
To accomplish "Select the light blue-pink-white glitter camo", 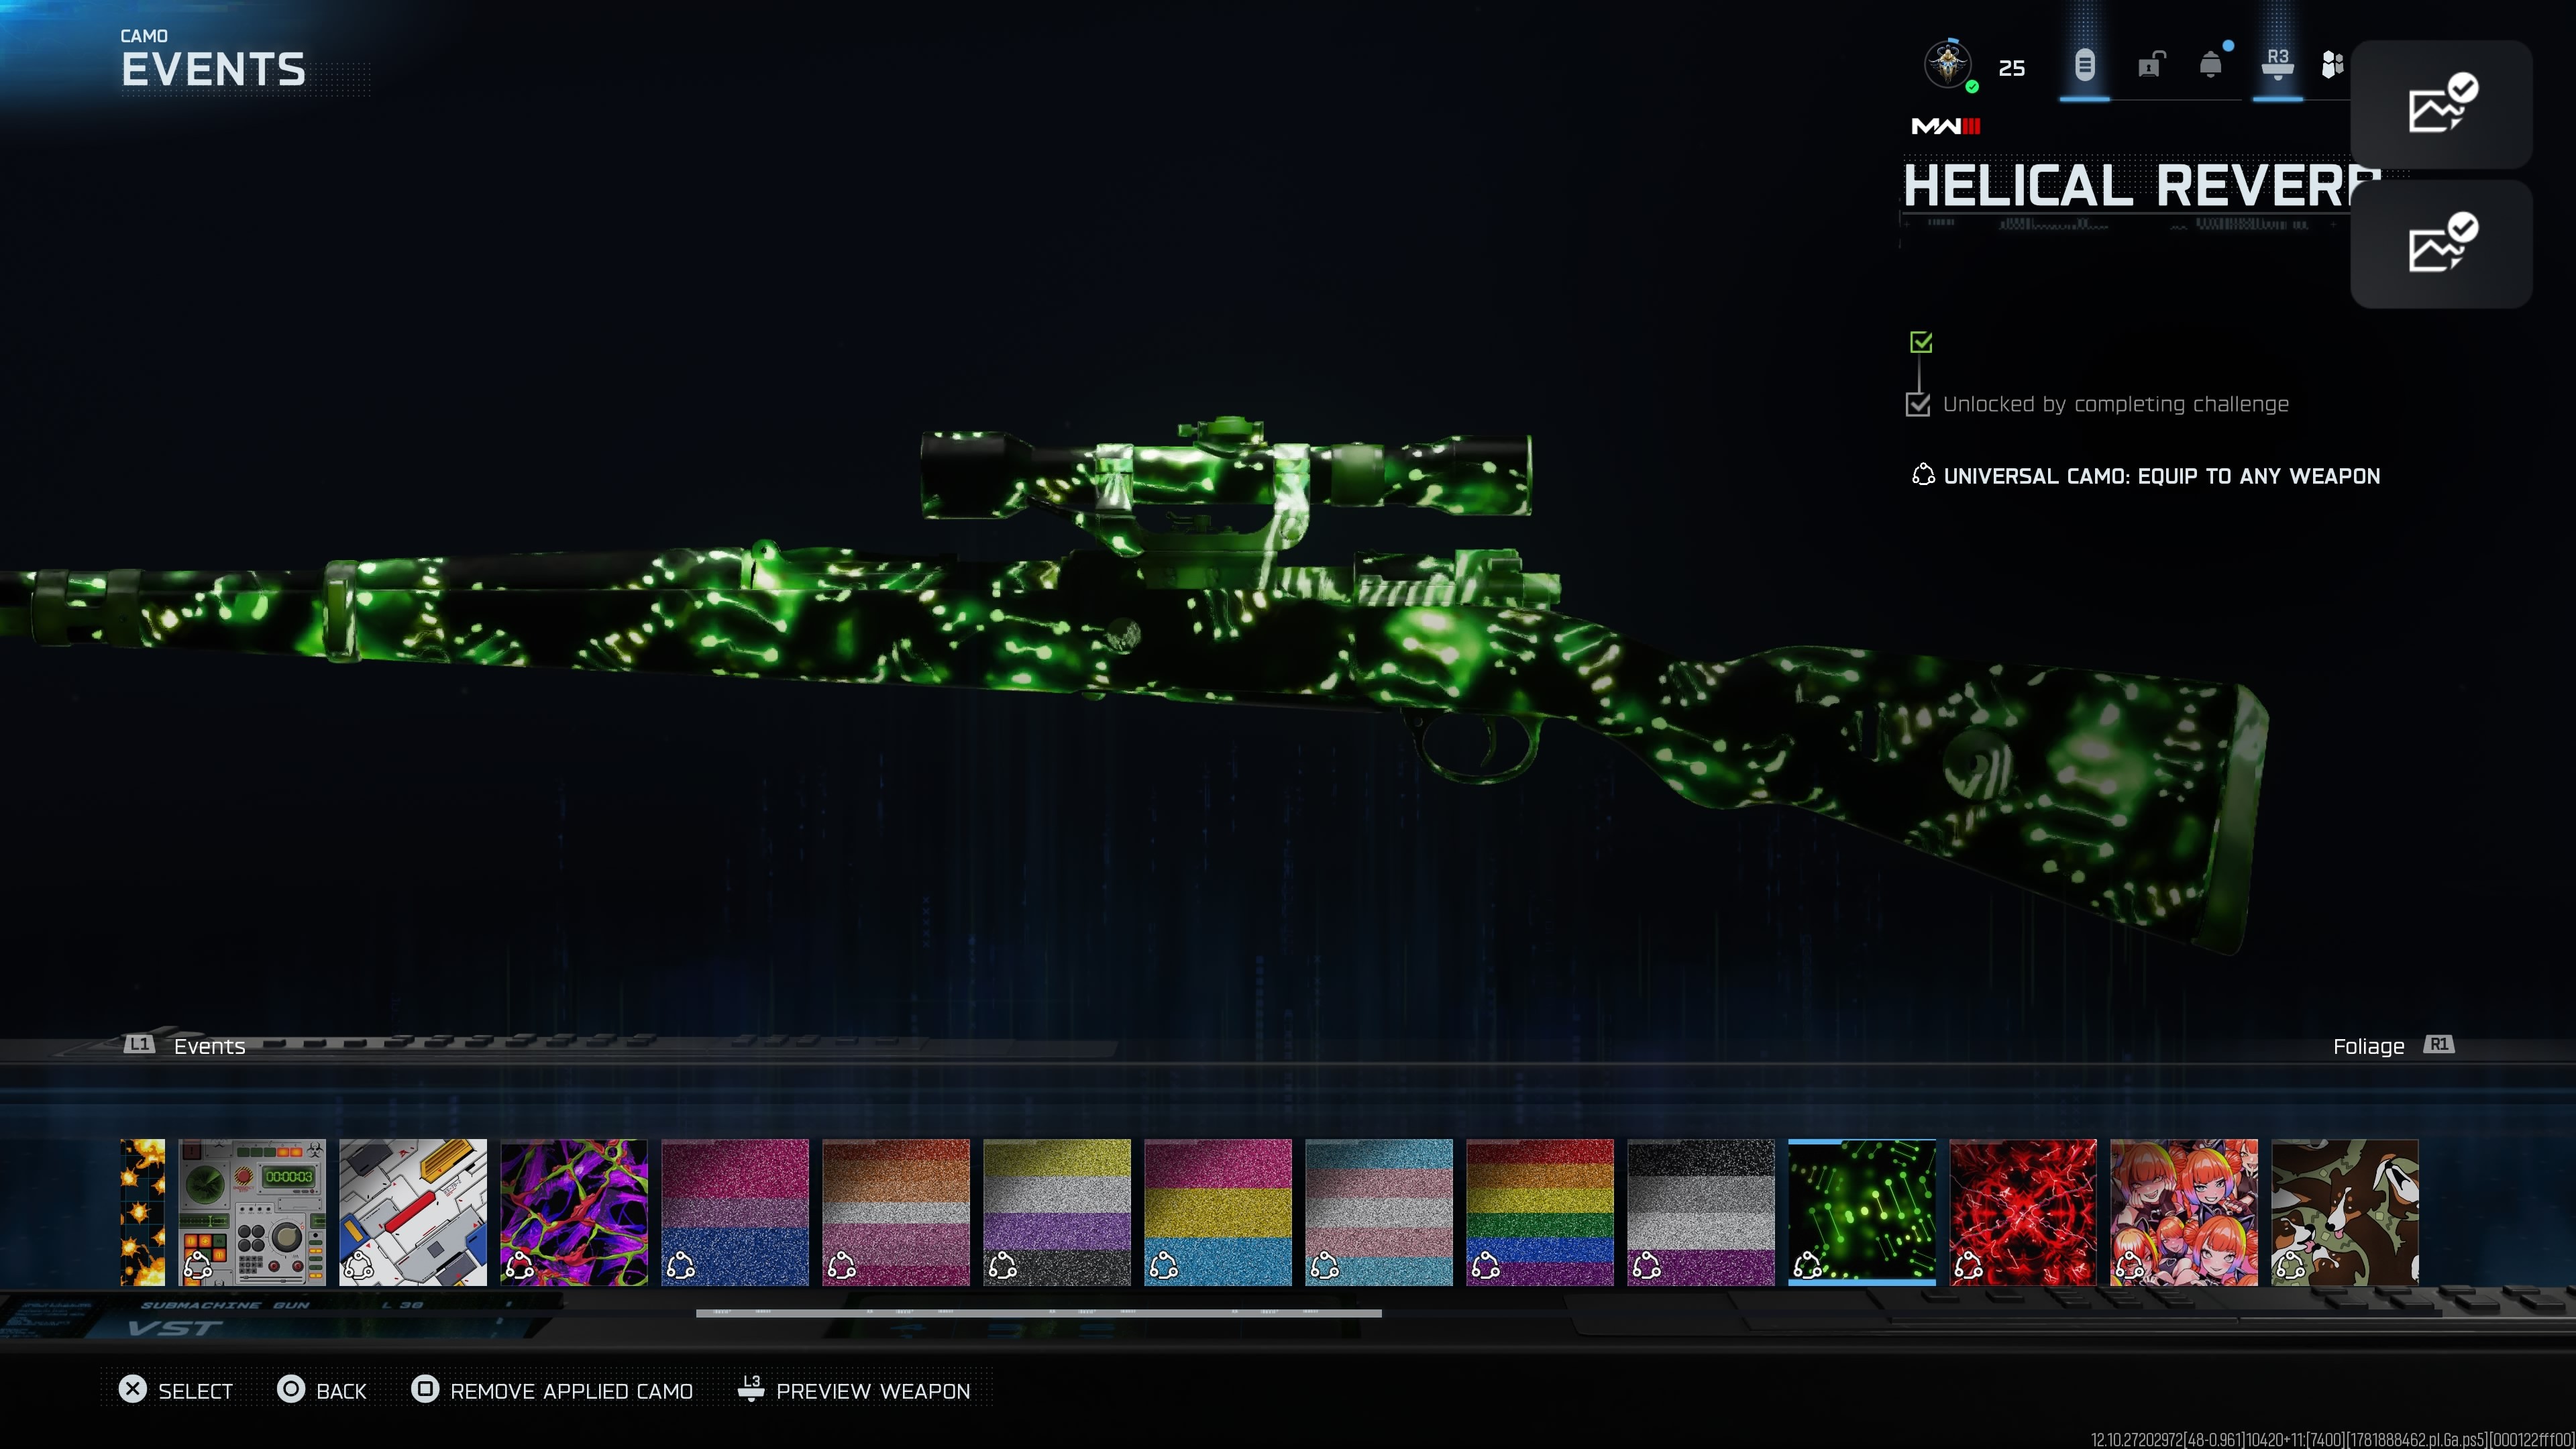I will click(x=1379, y=1212).
